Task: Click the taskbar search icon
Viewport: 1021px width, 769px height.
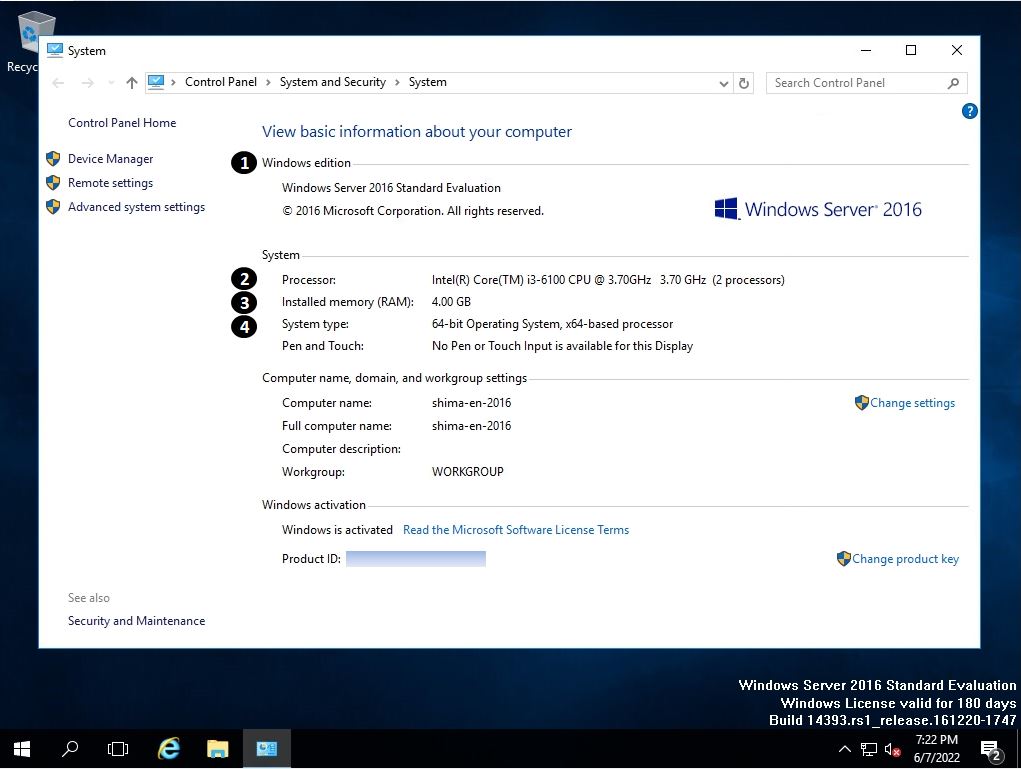Action: [x=70, y=749]
